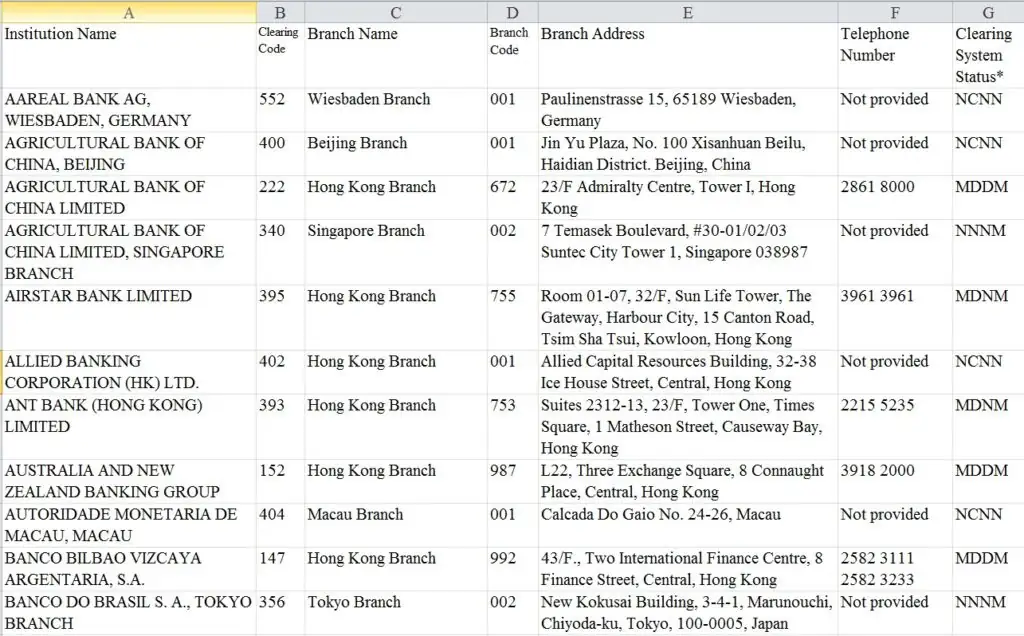Select column B header
The height and width of the screenshot is (636, 1024).
coord(280,12)
